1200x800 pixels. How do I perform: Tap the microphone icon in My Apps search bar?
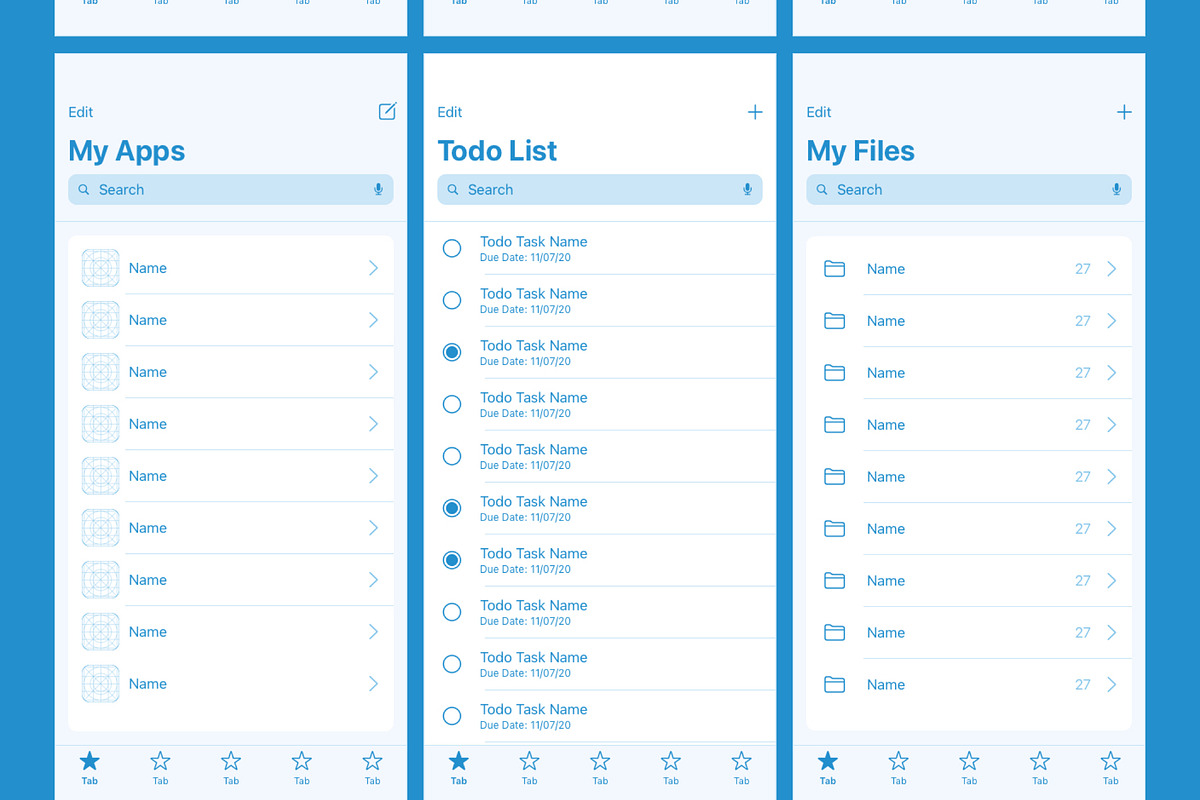[378, 189]
